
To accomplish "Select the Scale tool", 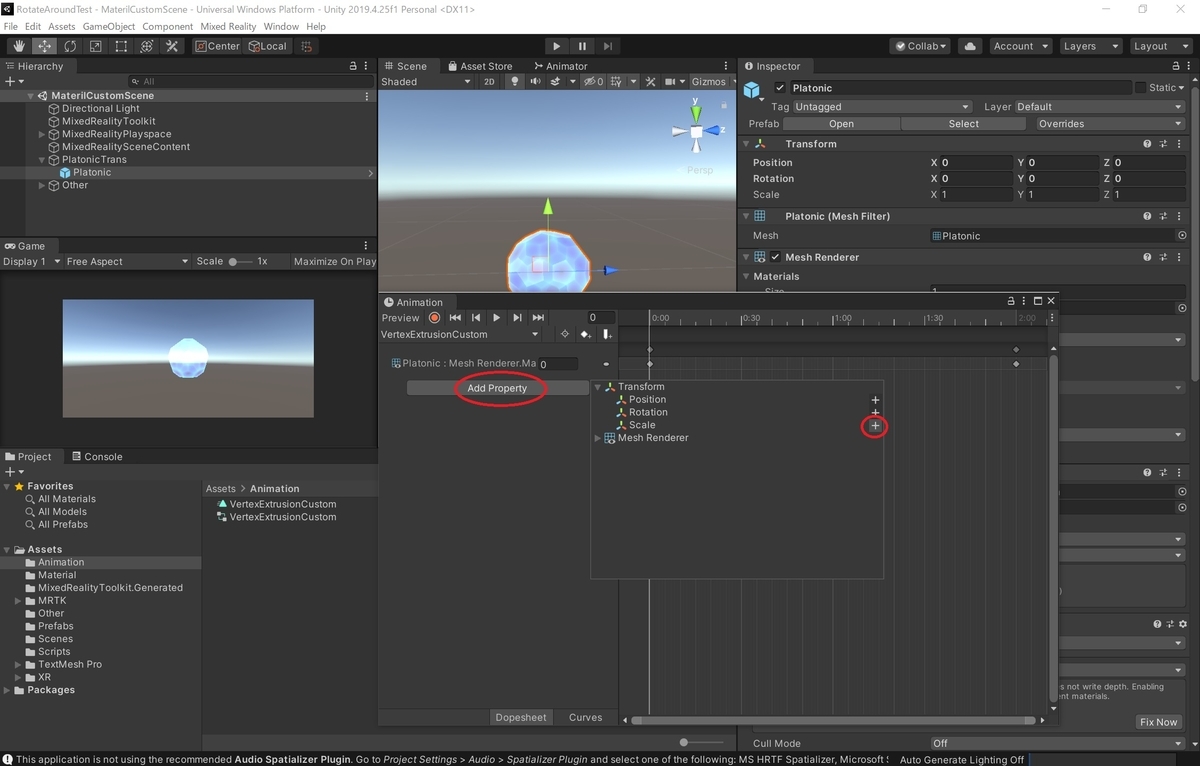I will [96, 46].
